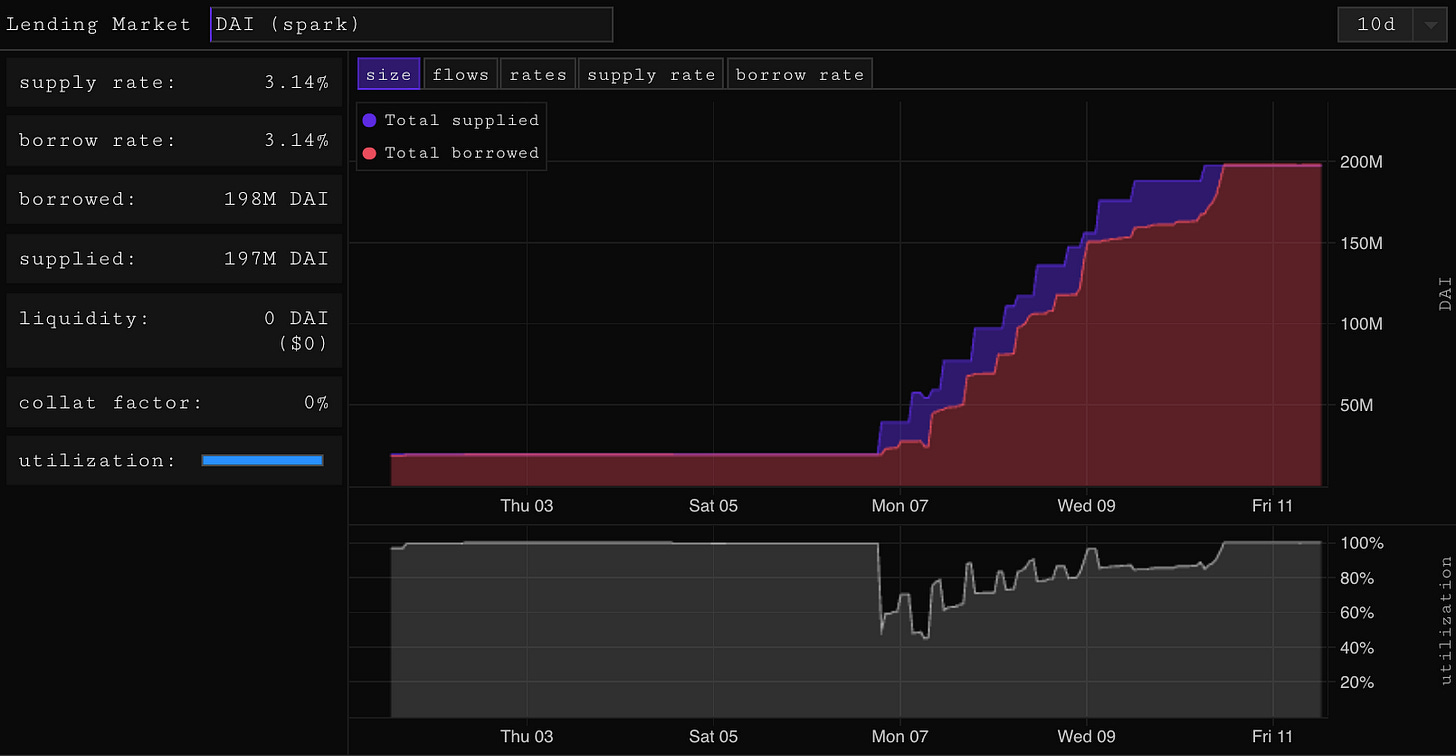Viewport: 1456px width, 756px height.
Task: Click the liquidity 0 DAI value
Action: click(297, 318)
